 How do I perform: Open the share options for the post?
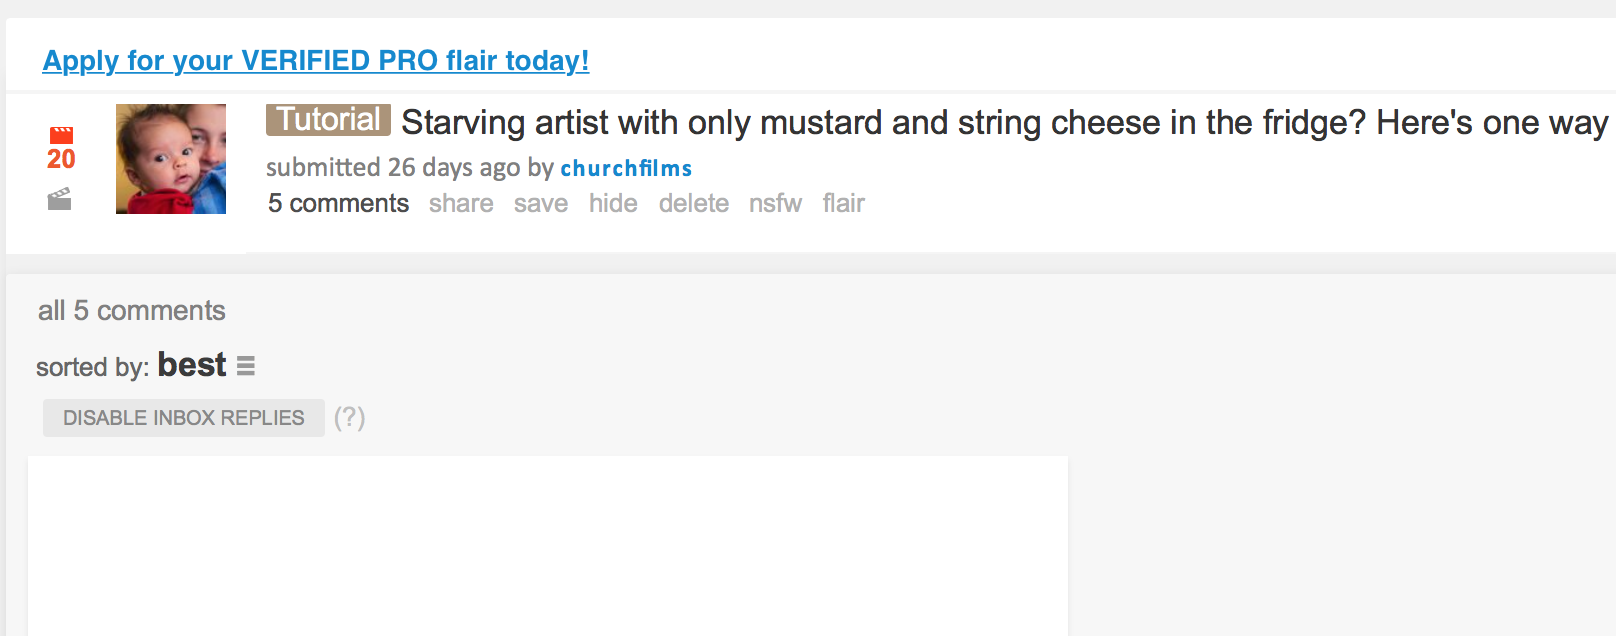pyautogui.click(x=461, y=203)
